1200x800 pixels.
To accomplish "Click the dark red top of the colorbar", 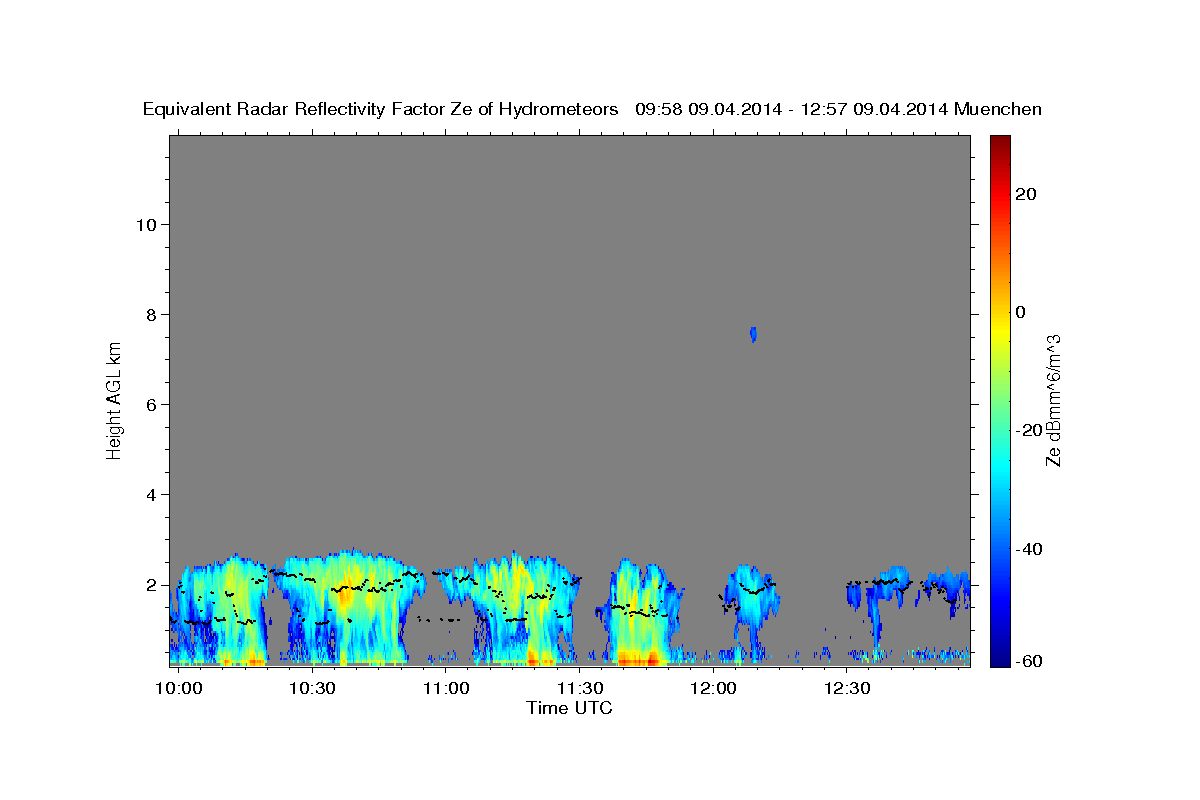I will 999,143.
